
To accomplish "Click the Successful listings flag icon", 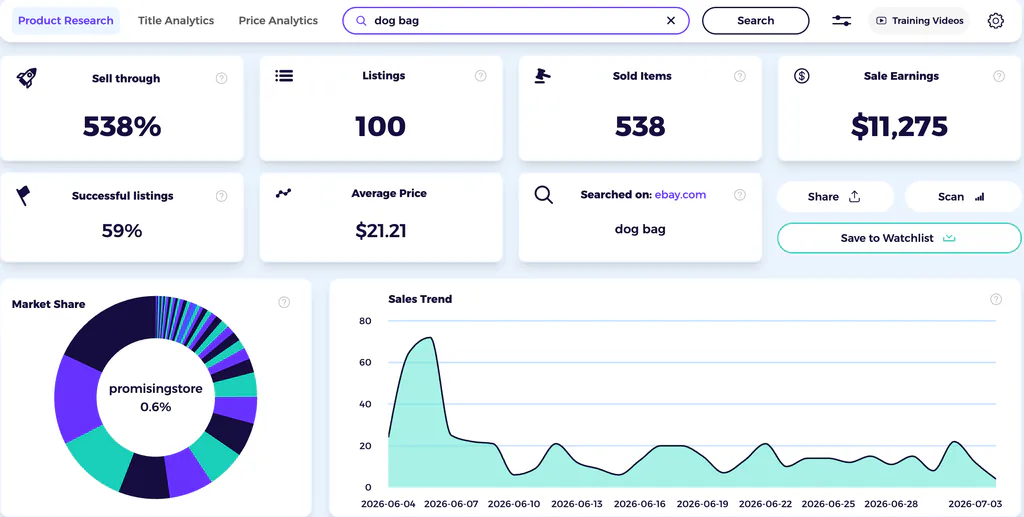I will pyautogui.click(x=24, y=195).
